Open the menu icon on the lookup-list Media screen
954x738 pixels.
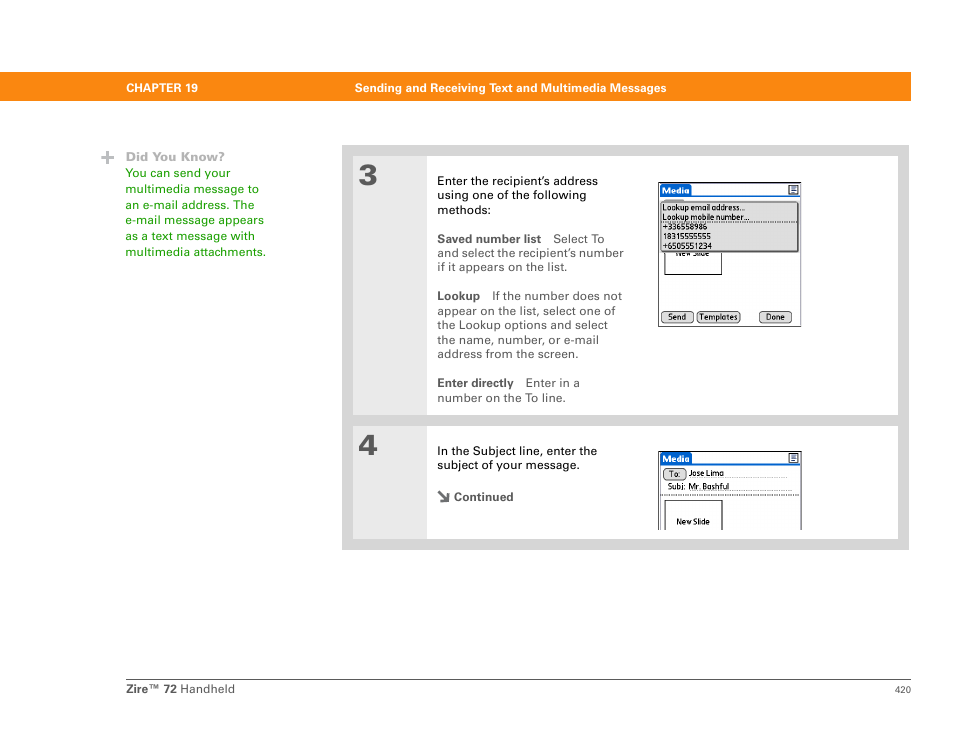[793, 190]
